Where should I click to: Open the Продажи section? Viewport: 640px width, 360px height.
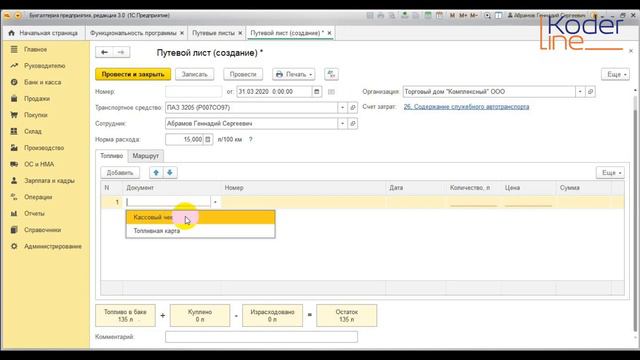click(x=37, y=98)
